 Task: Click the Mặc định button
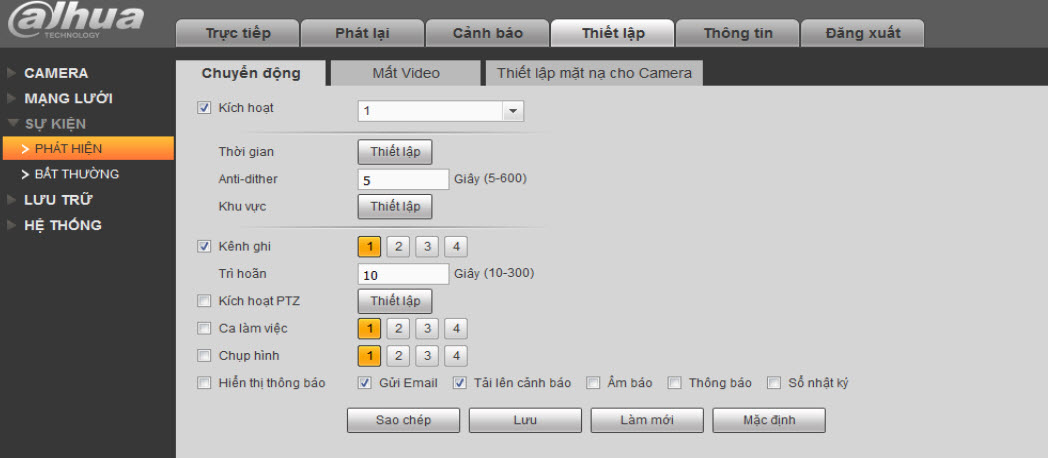769,420
